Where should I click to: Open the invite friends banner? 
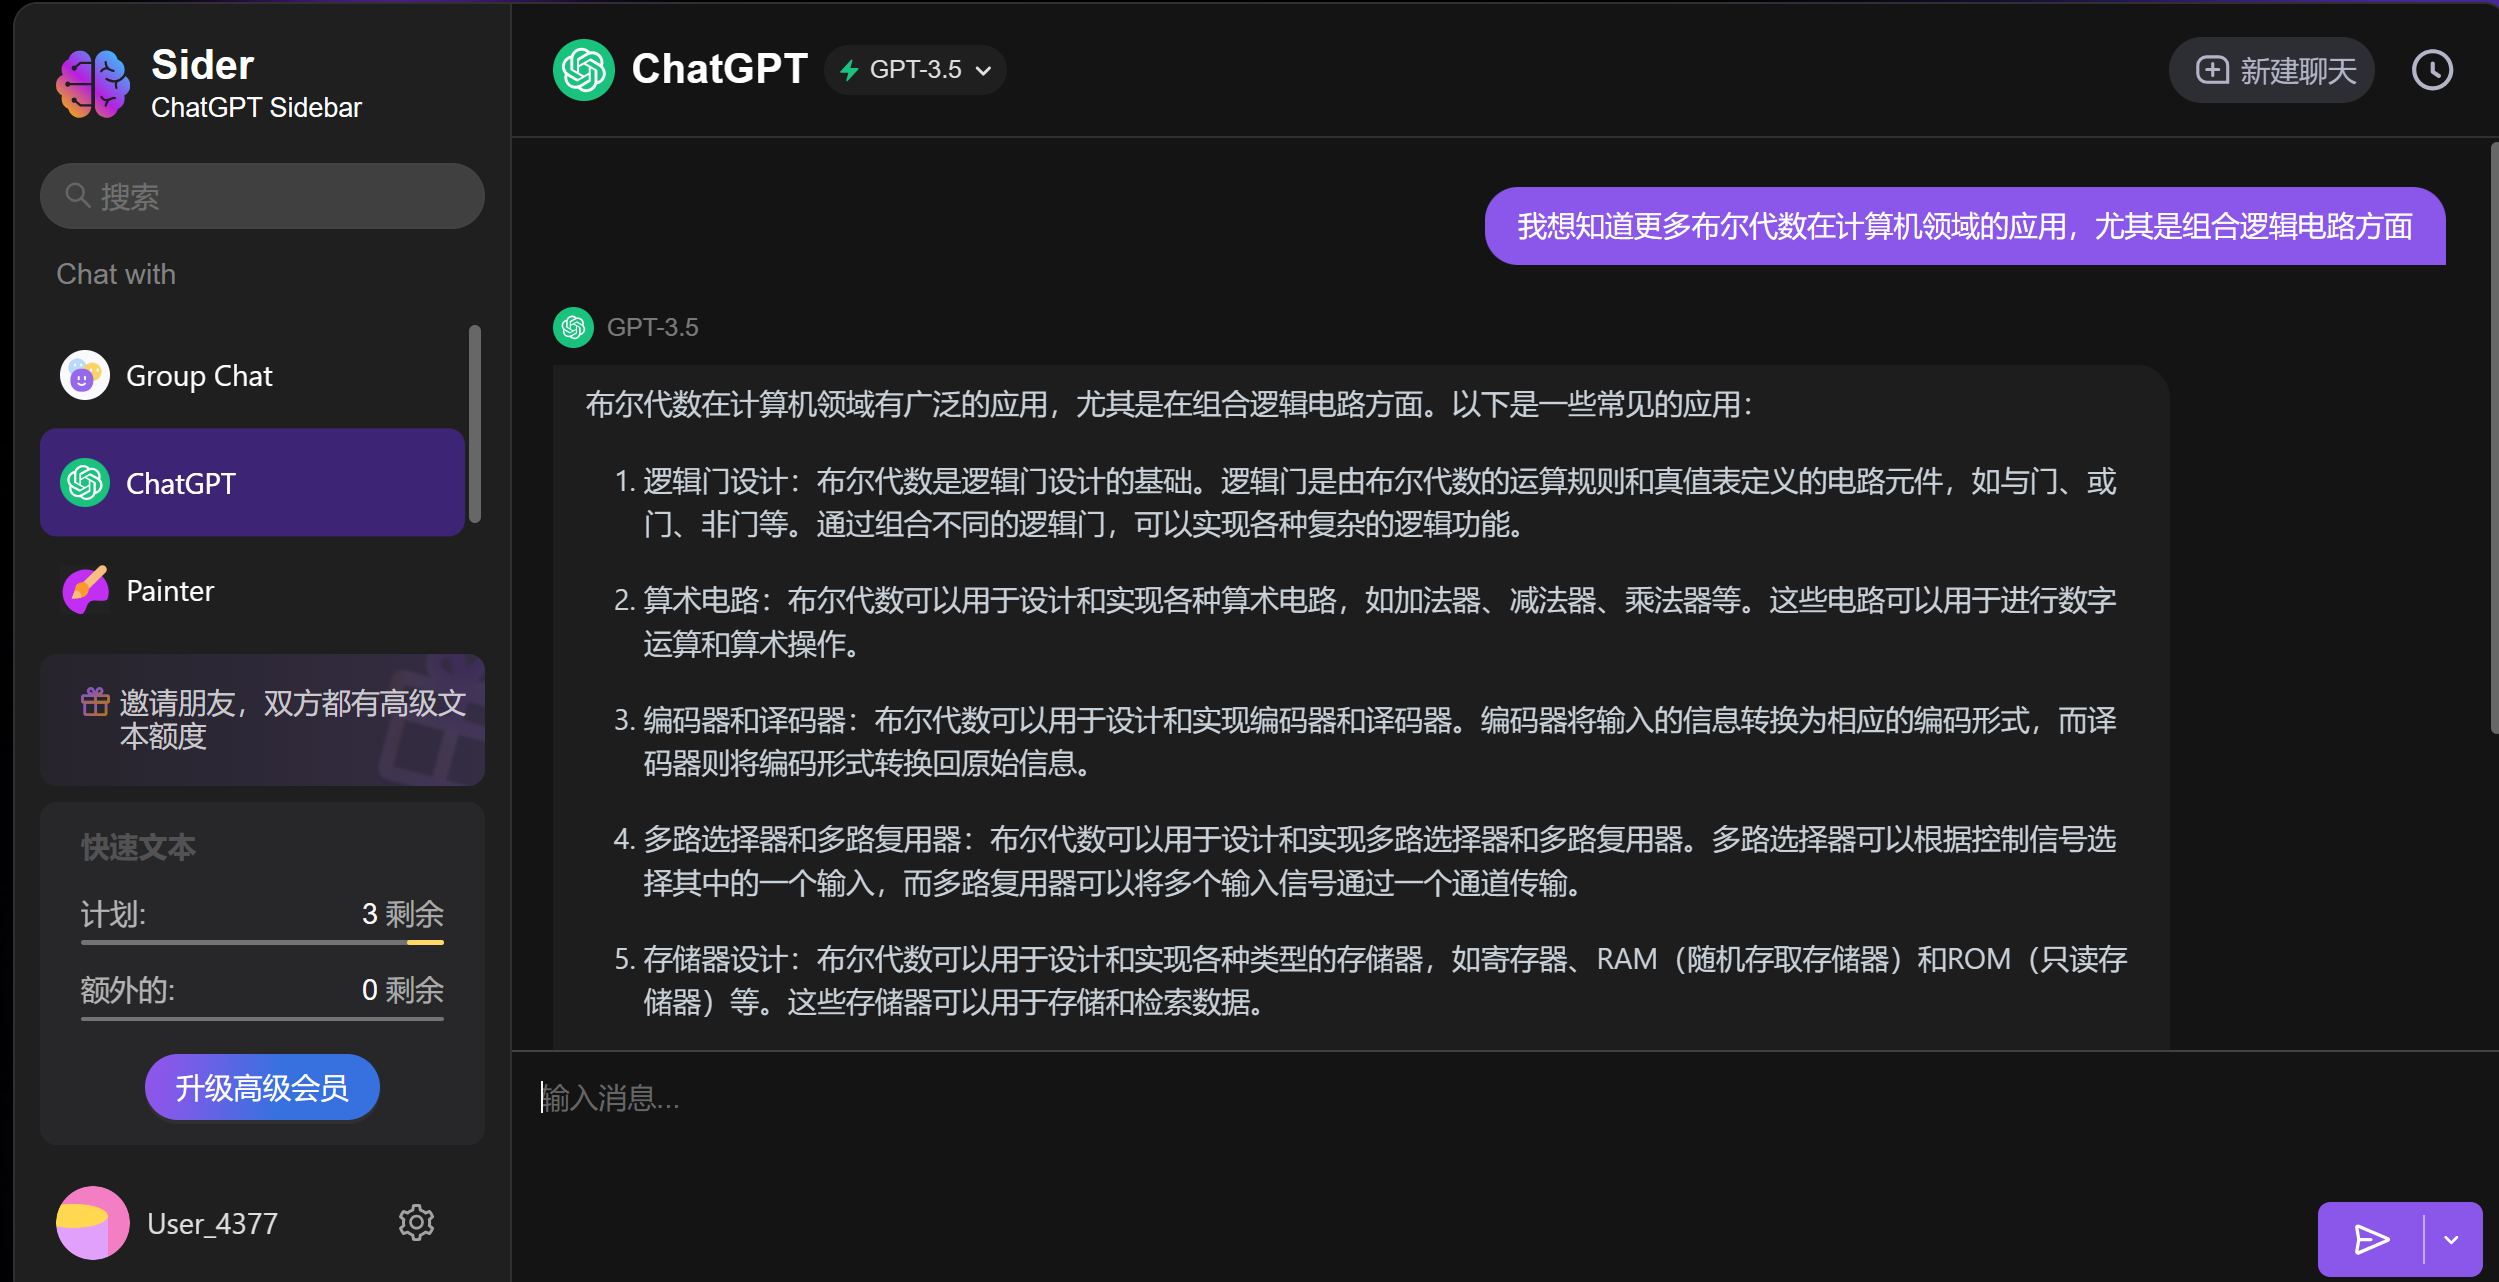point(262,720)
